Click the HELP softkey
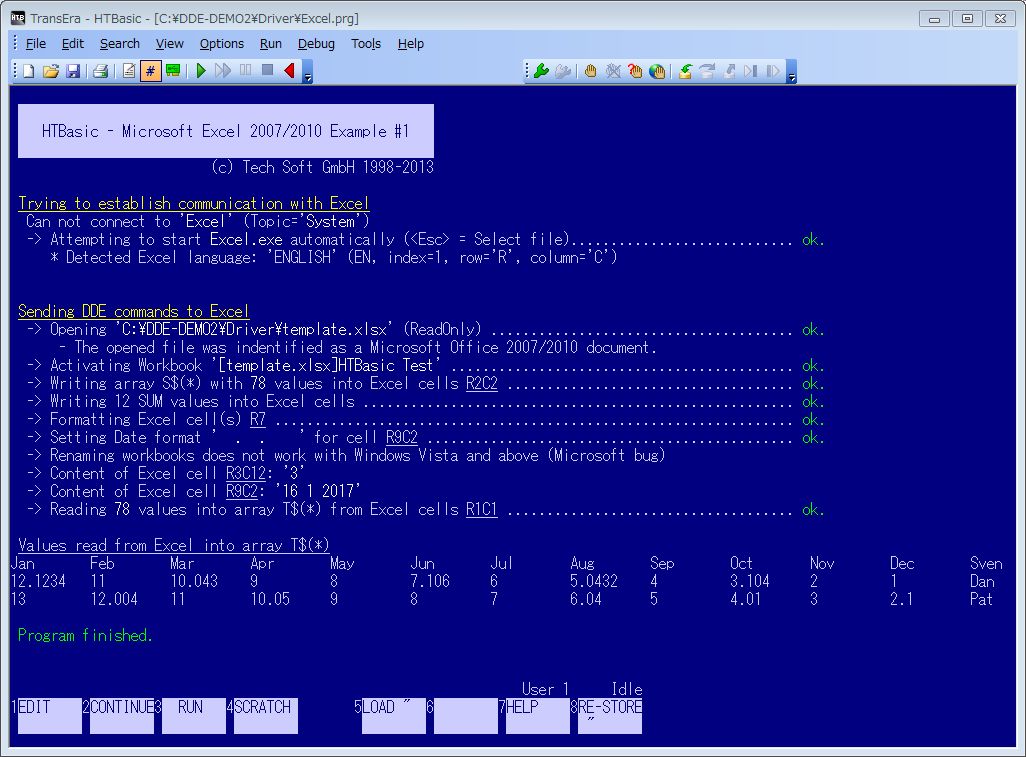 pos(537,715)
